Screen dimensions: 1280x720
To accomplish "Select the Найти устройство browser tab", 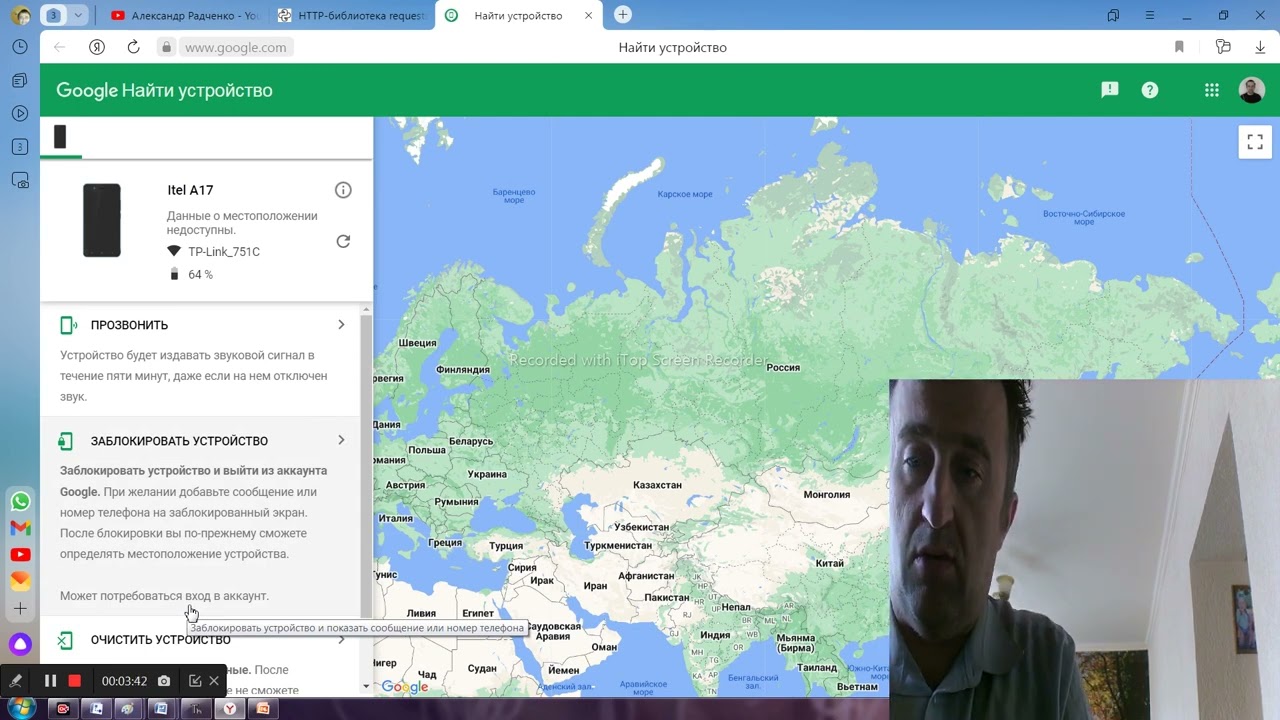I will click(518, 15).
